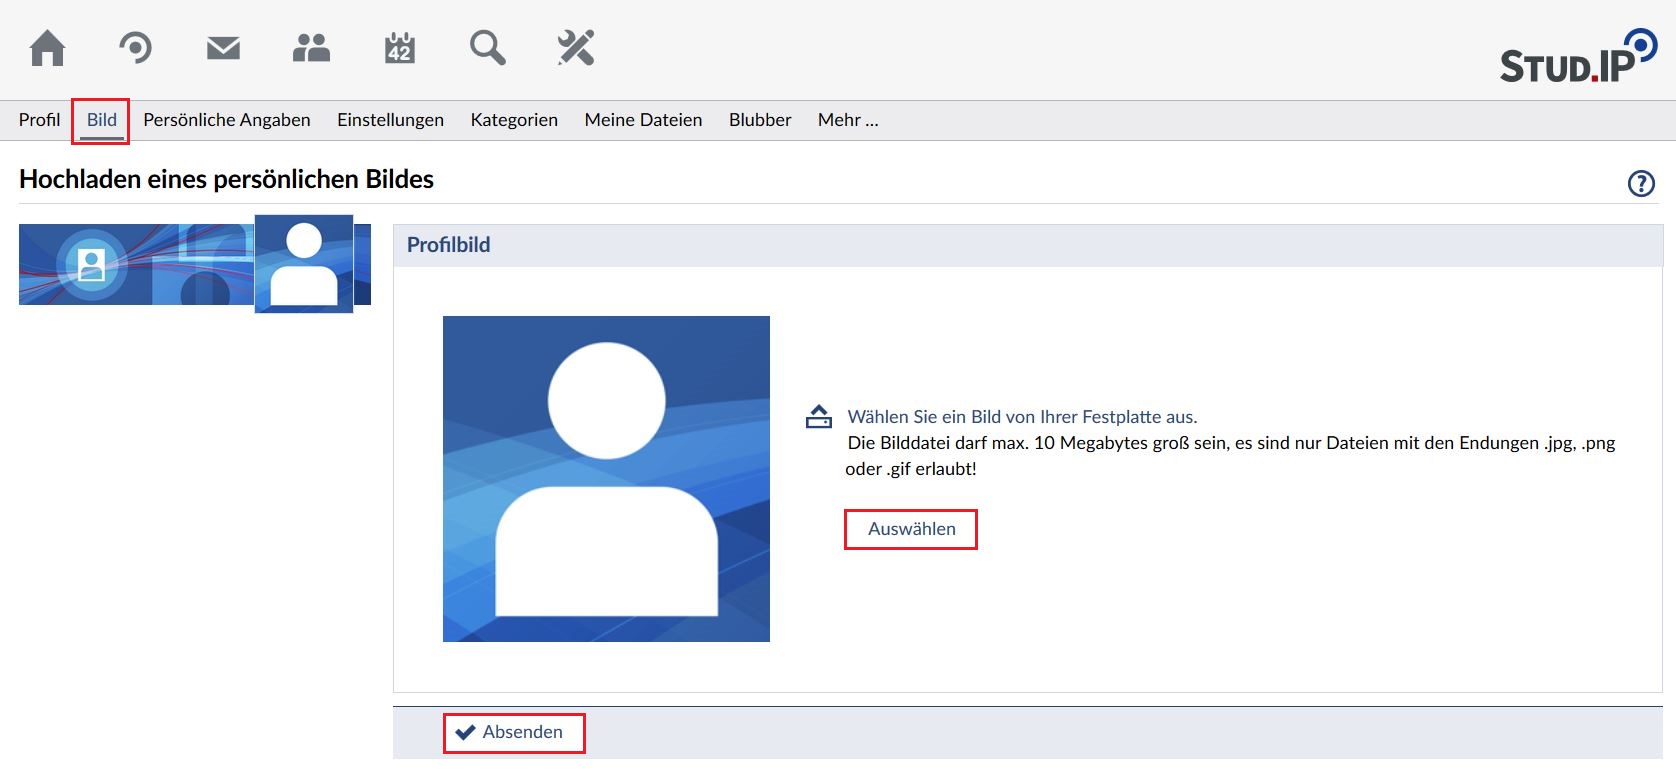Screen dimensions: 1676x772
Task: Click the large profile picture placeholder
Action: (606, 479)
